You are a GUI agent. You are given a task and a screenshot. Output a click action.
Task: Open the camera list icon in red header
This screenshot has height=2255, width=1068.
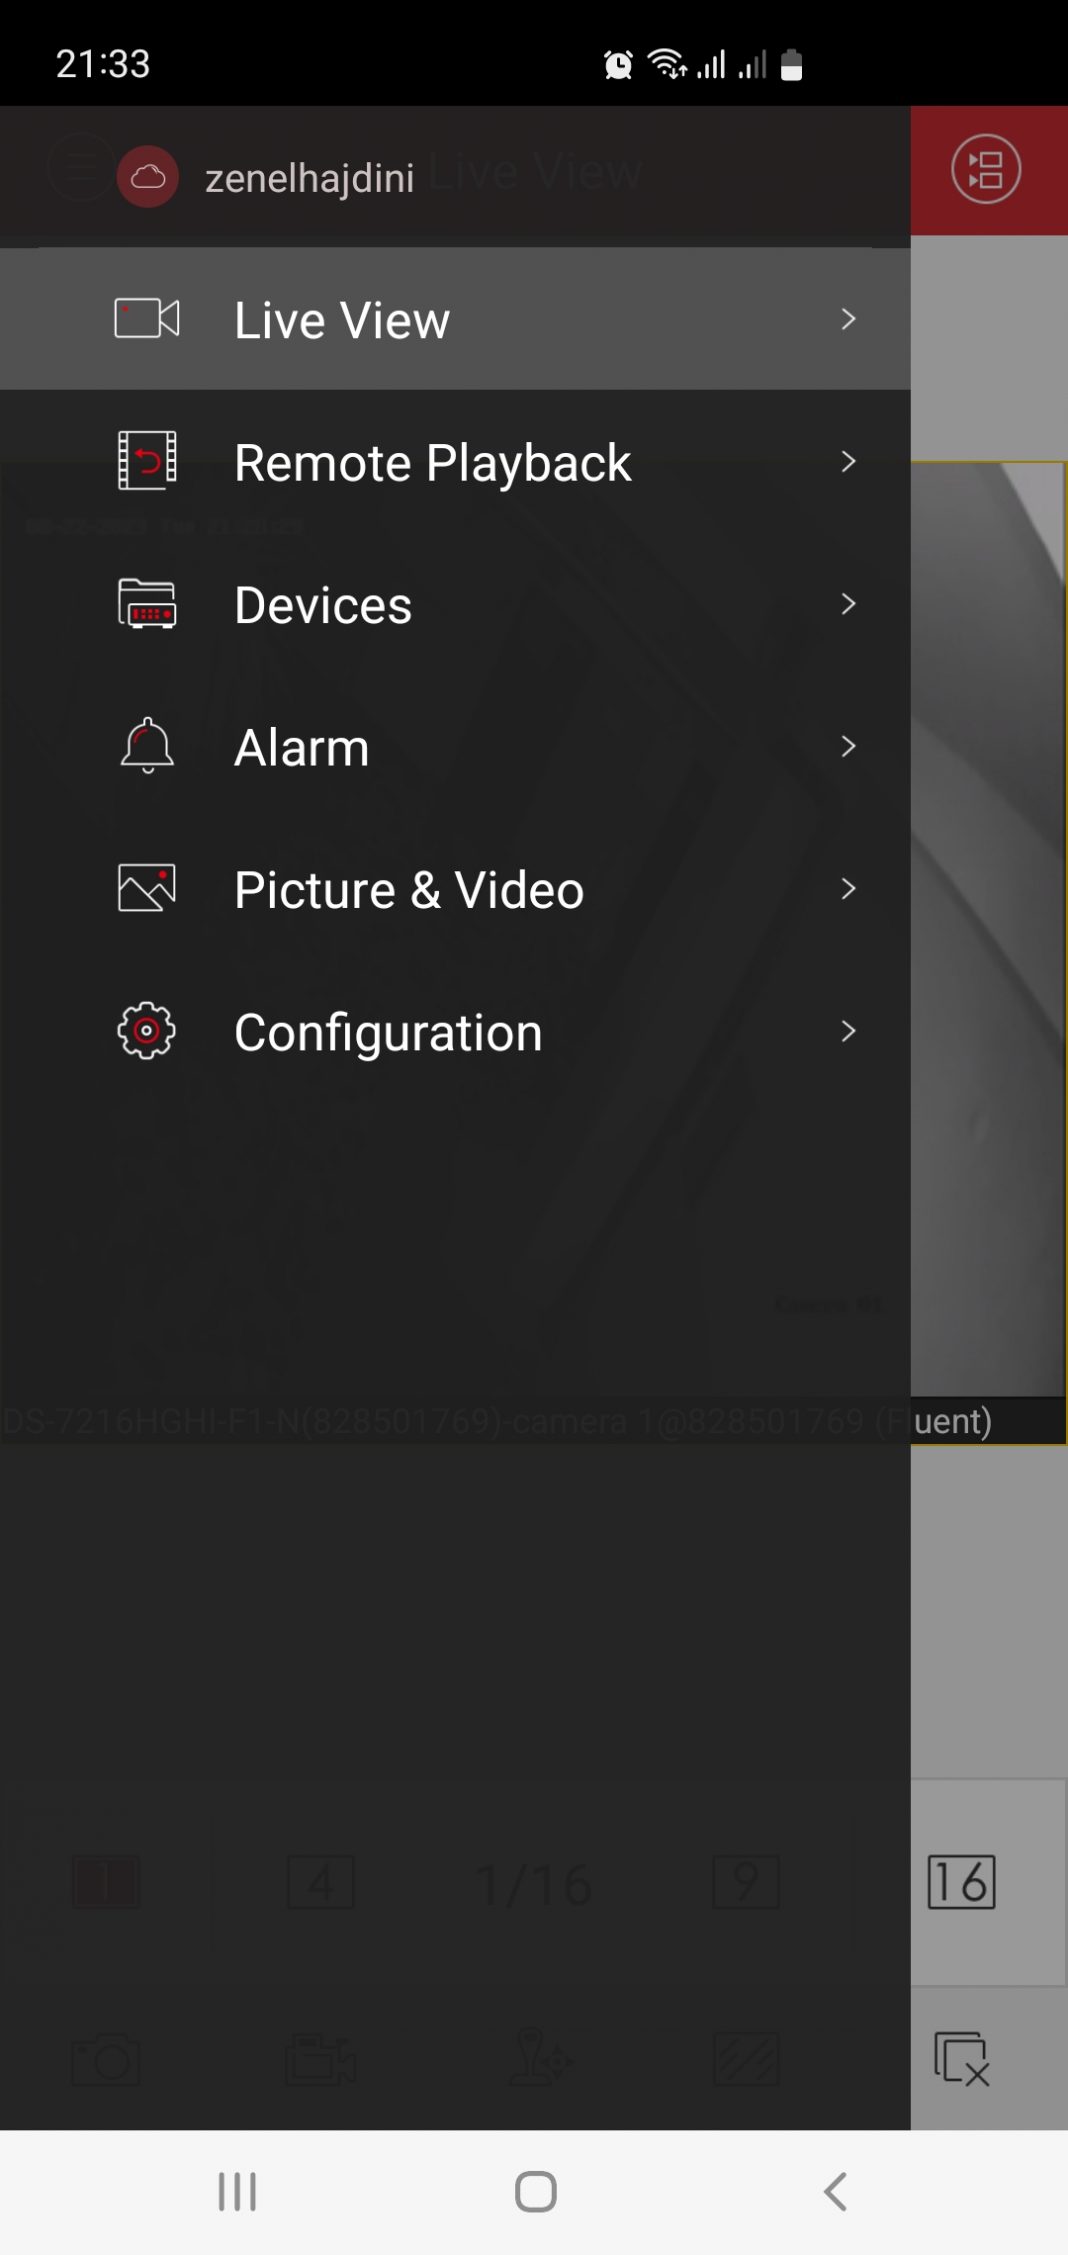tap(986, 169)
